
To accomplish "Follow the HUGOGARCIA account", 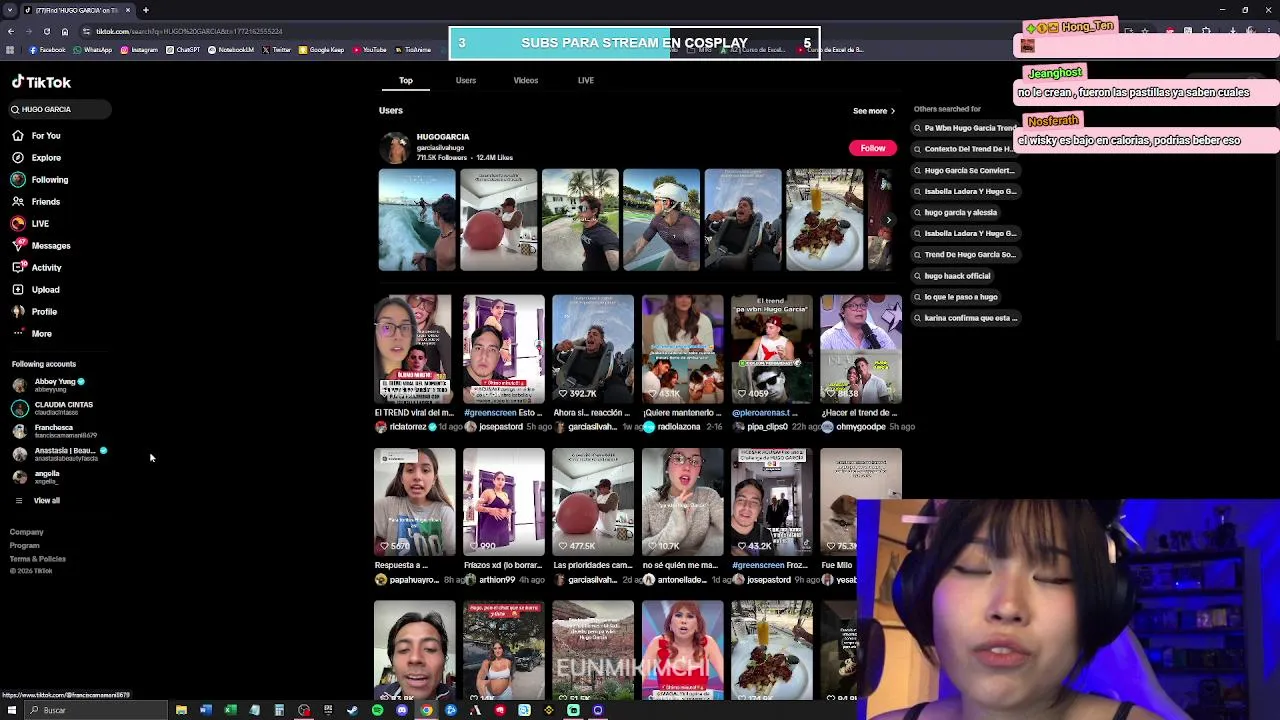I will point(872,148).
